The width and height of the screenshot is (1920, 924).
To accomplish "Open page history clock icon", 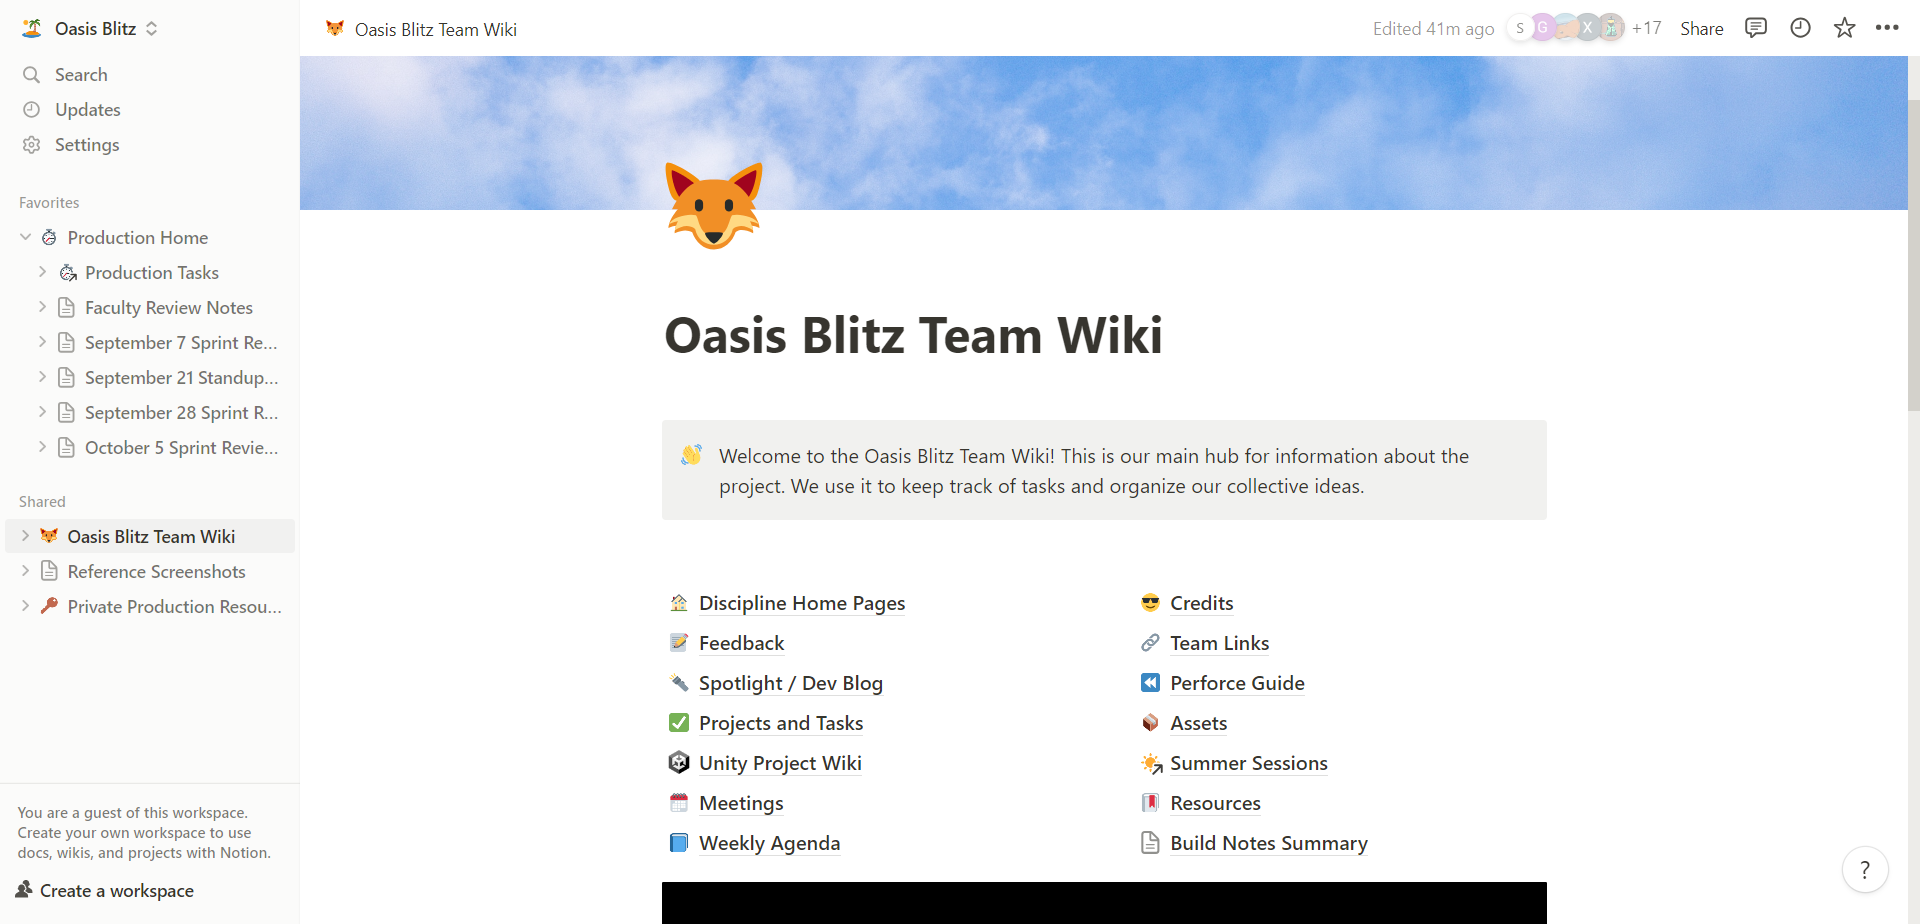I will point(1800,28).
